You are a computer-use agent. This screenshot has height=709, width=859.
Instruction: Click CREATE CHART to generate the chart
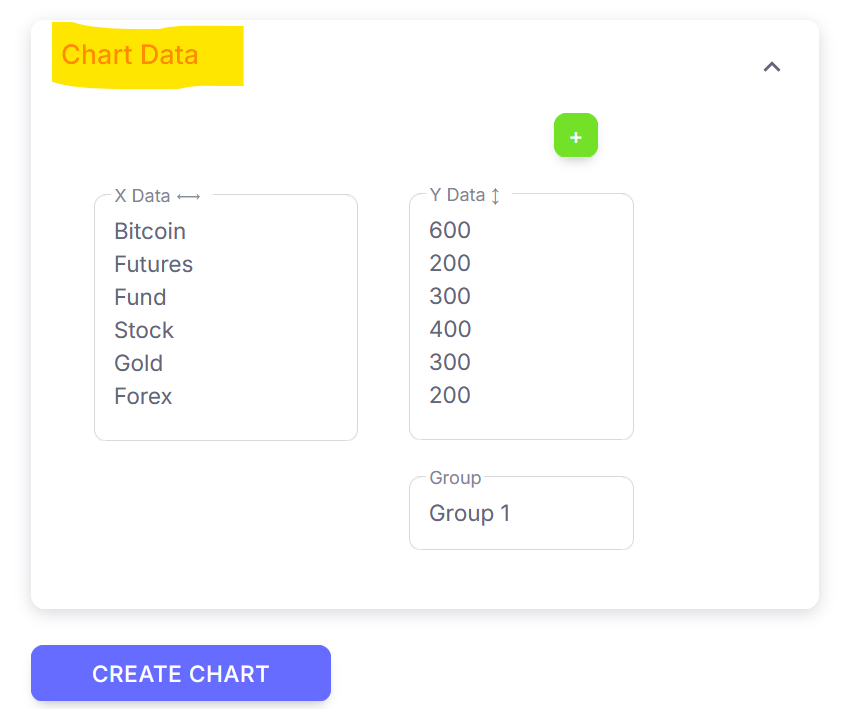pyautogui.click(x=180, y=673)
